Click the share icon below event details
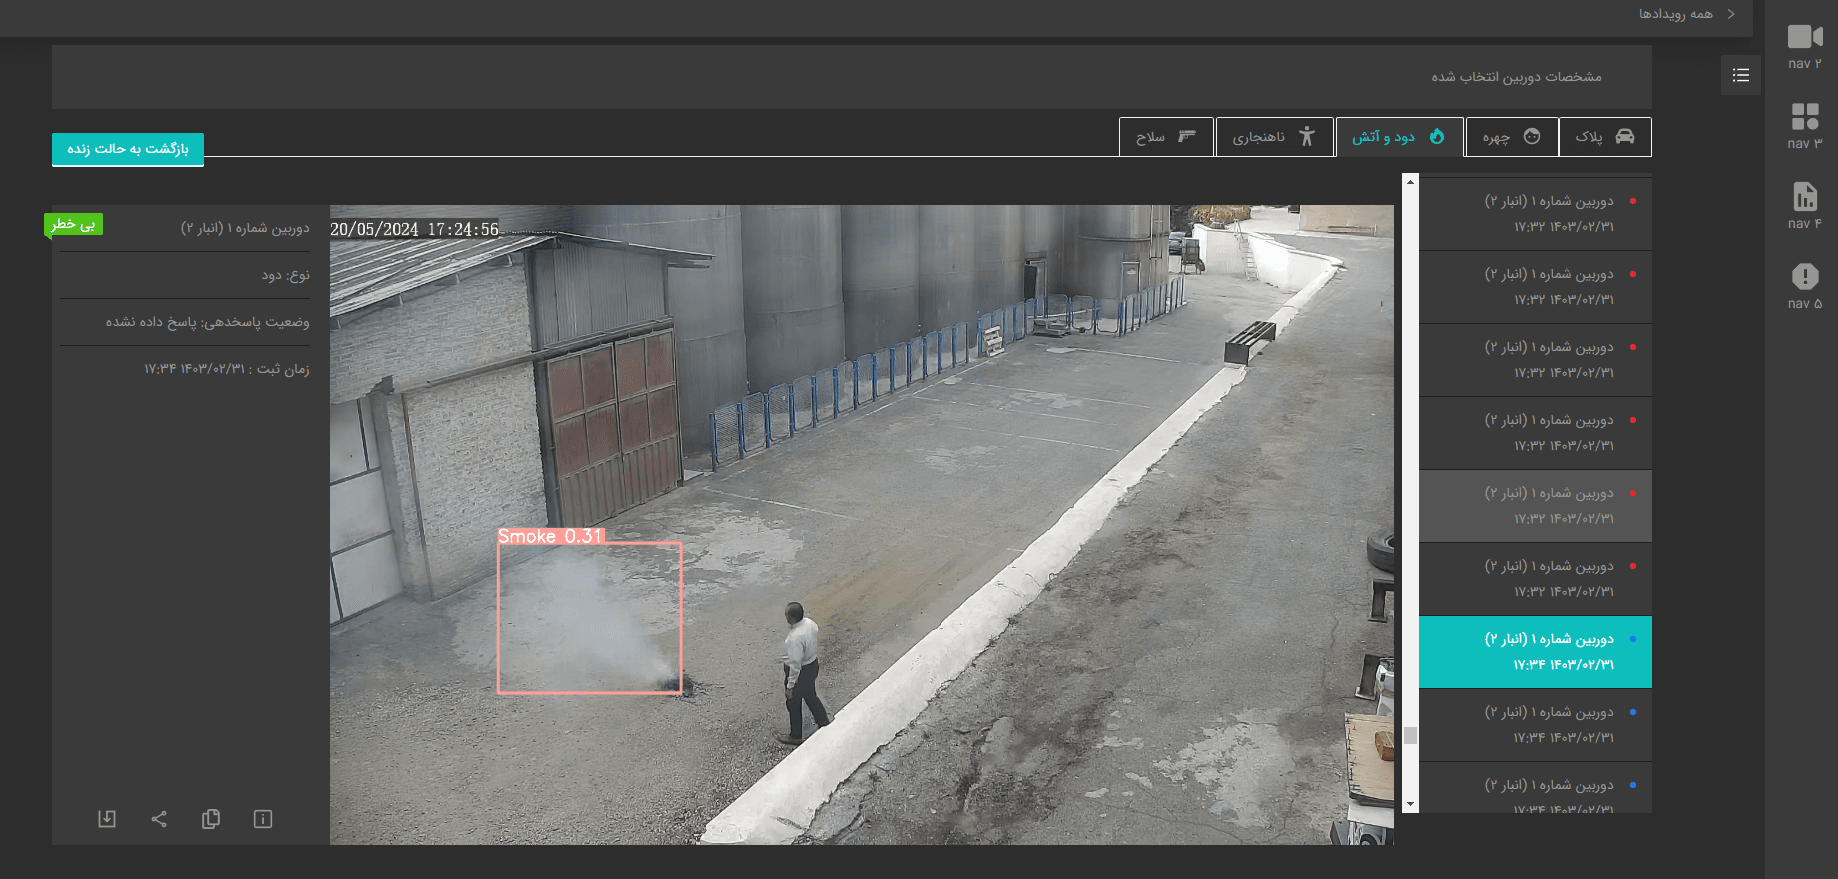The width and height of the screenshot is (1838, 879). (159, 819)
